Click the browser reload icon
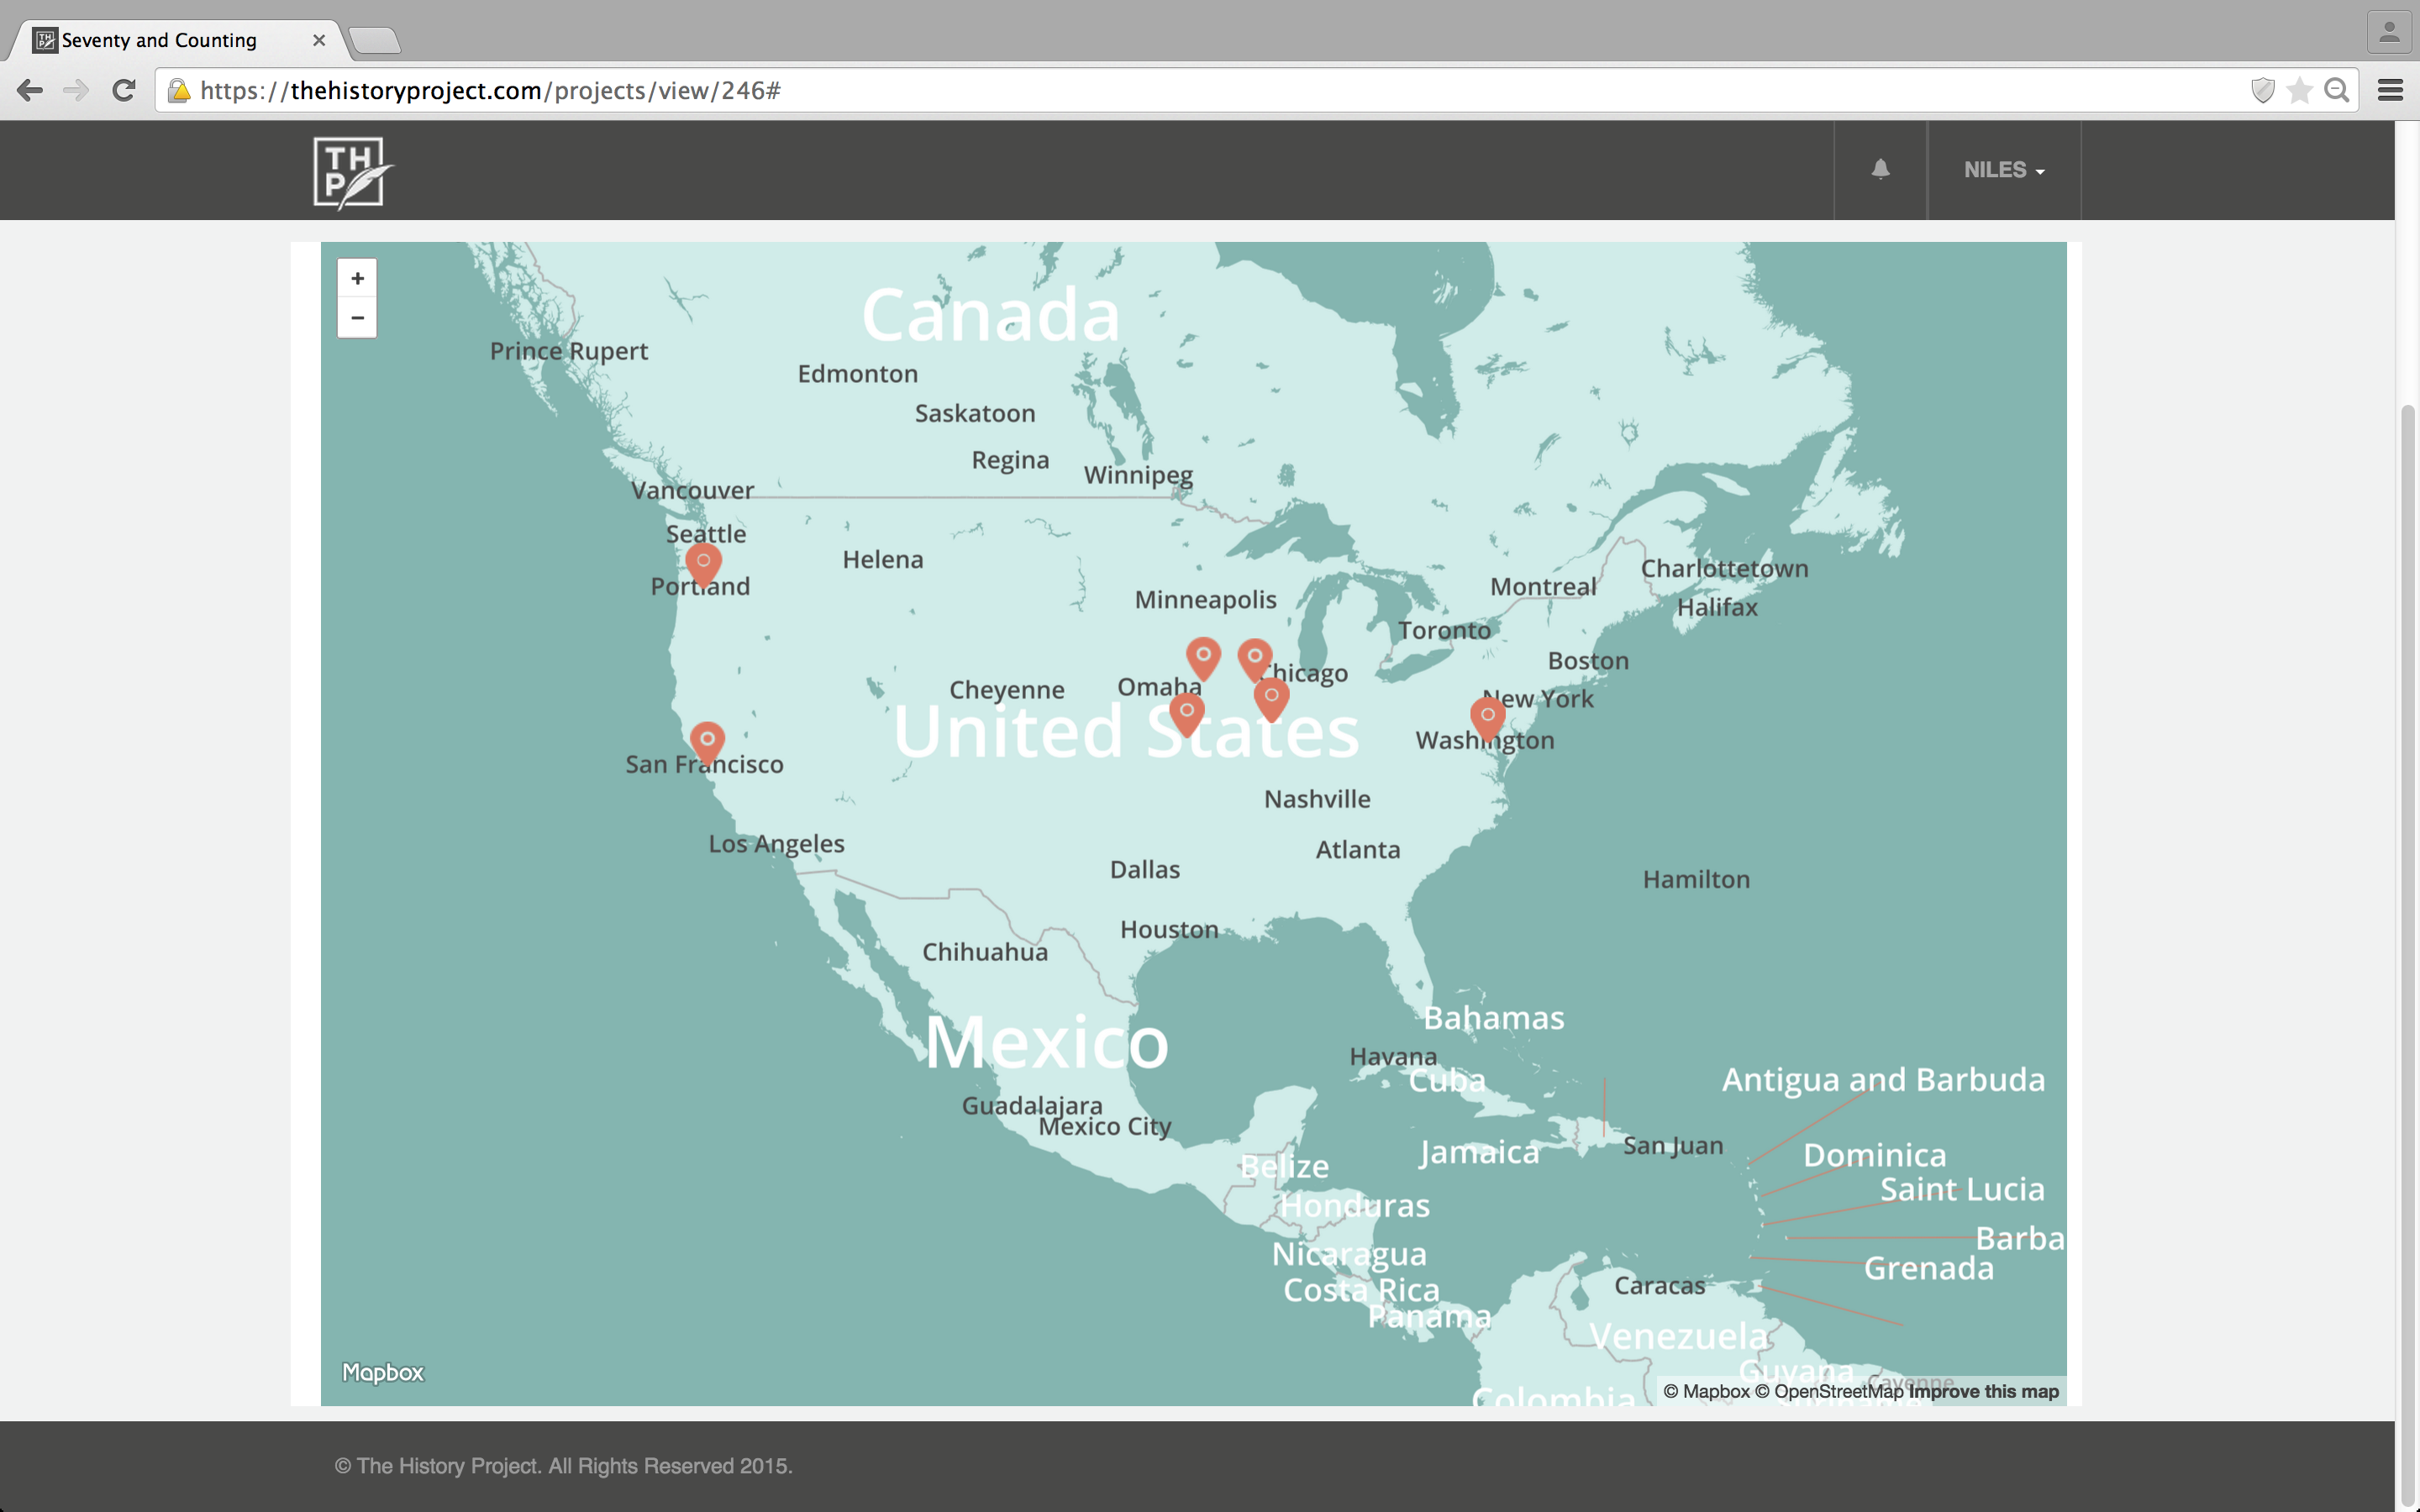The image size is (2420, 1512). click(x=124, y=91)
